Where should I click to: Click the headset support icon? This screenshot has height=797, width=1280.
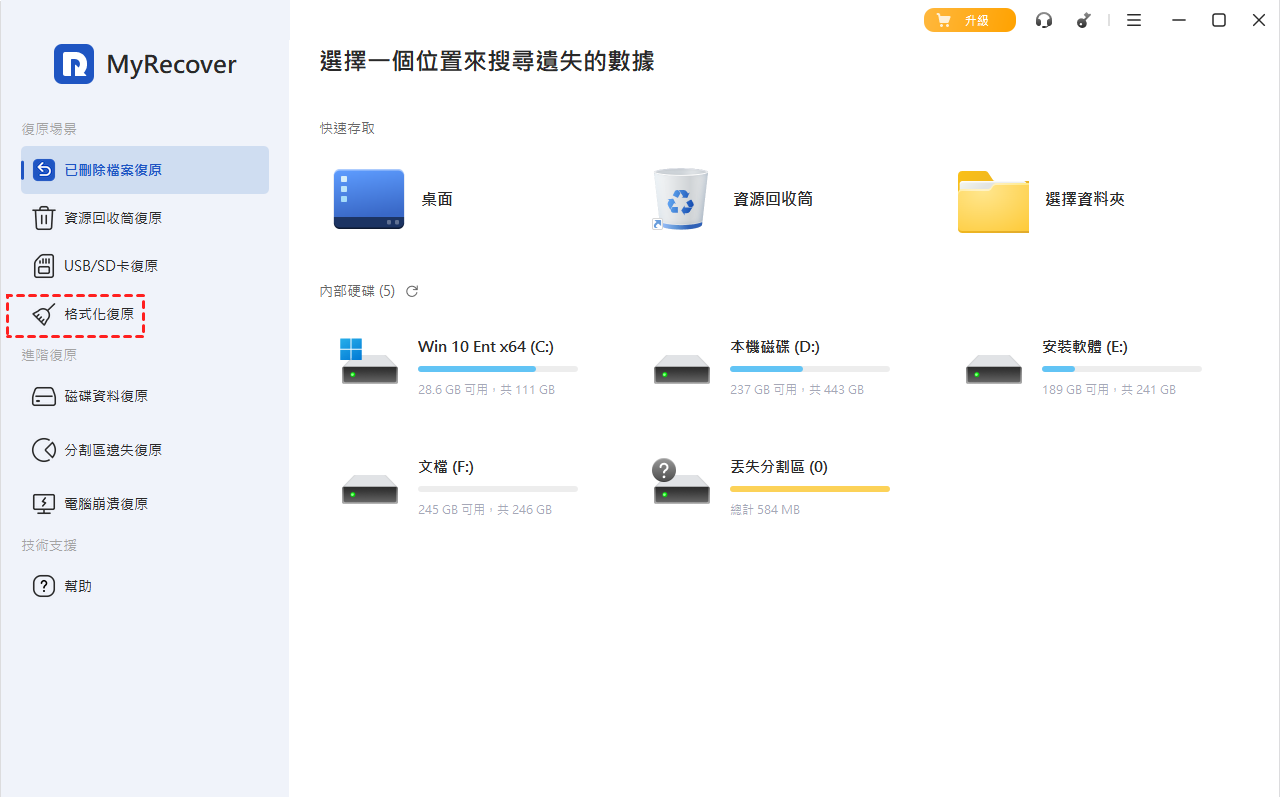click(1044, 20)
